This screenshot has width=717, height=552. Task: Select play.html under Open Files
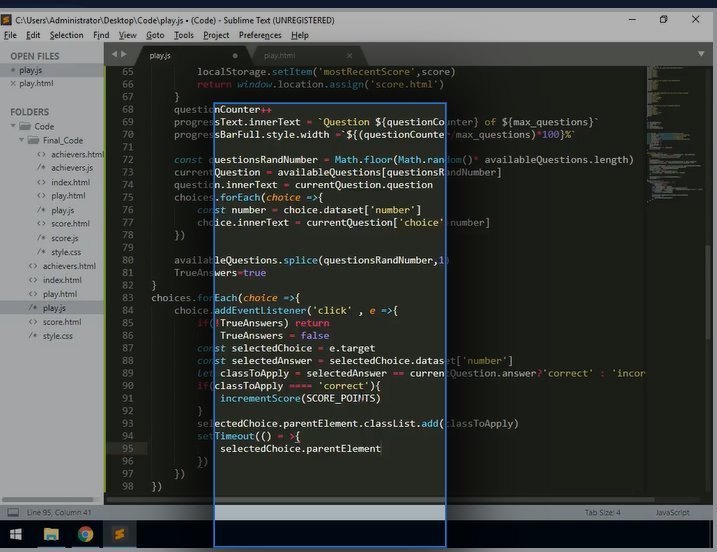pos(52,83)
